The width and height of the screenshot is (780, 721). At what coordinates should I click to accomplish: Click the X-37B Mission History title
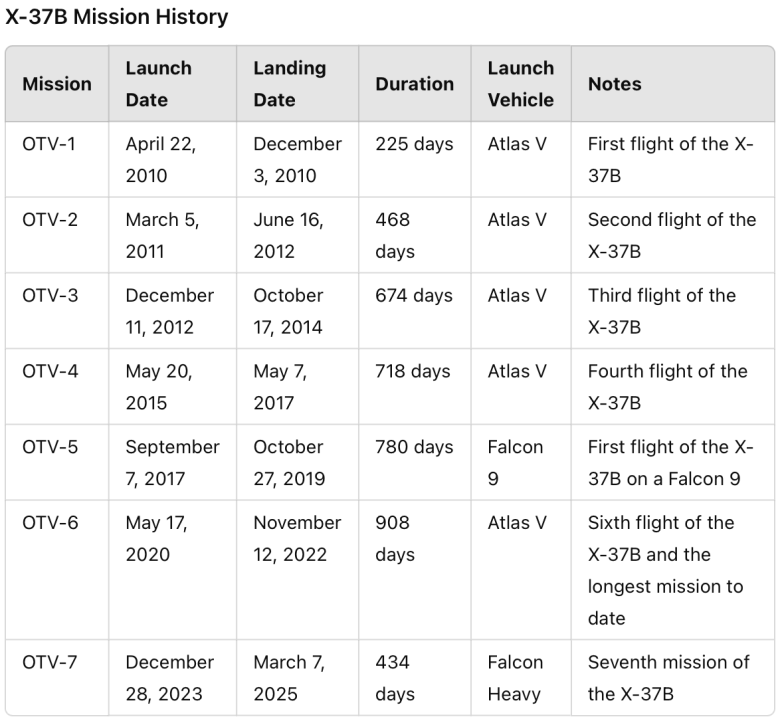[116, 17]
